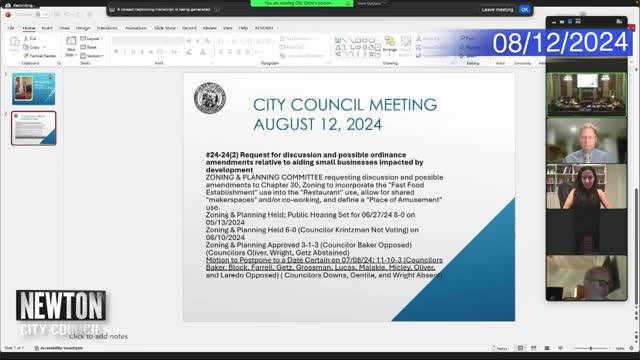Switch to the Insert ribbon tab
The height and width of the screenshot is (360, 640).
[47, 28]
